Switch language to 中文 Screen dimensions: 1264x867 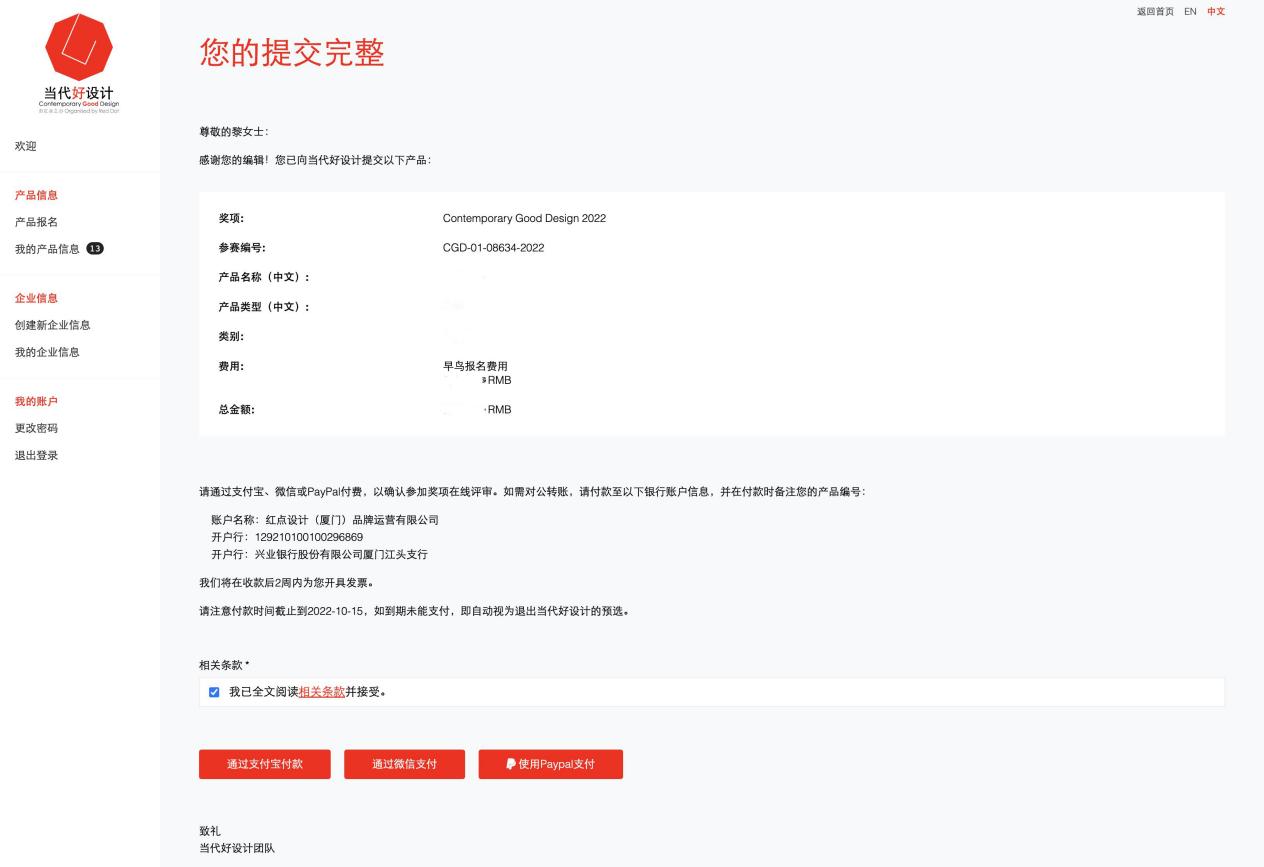point(1216,11)
